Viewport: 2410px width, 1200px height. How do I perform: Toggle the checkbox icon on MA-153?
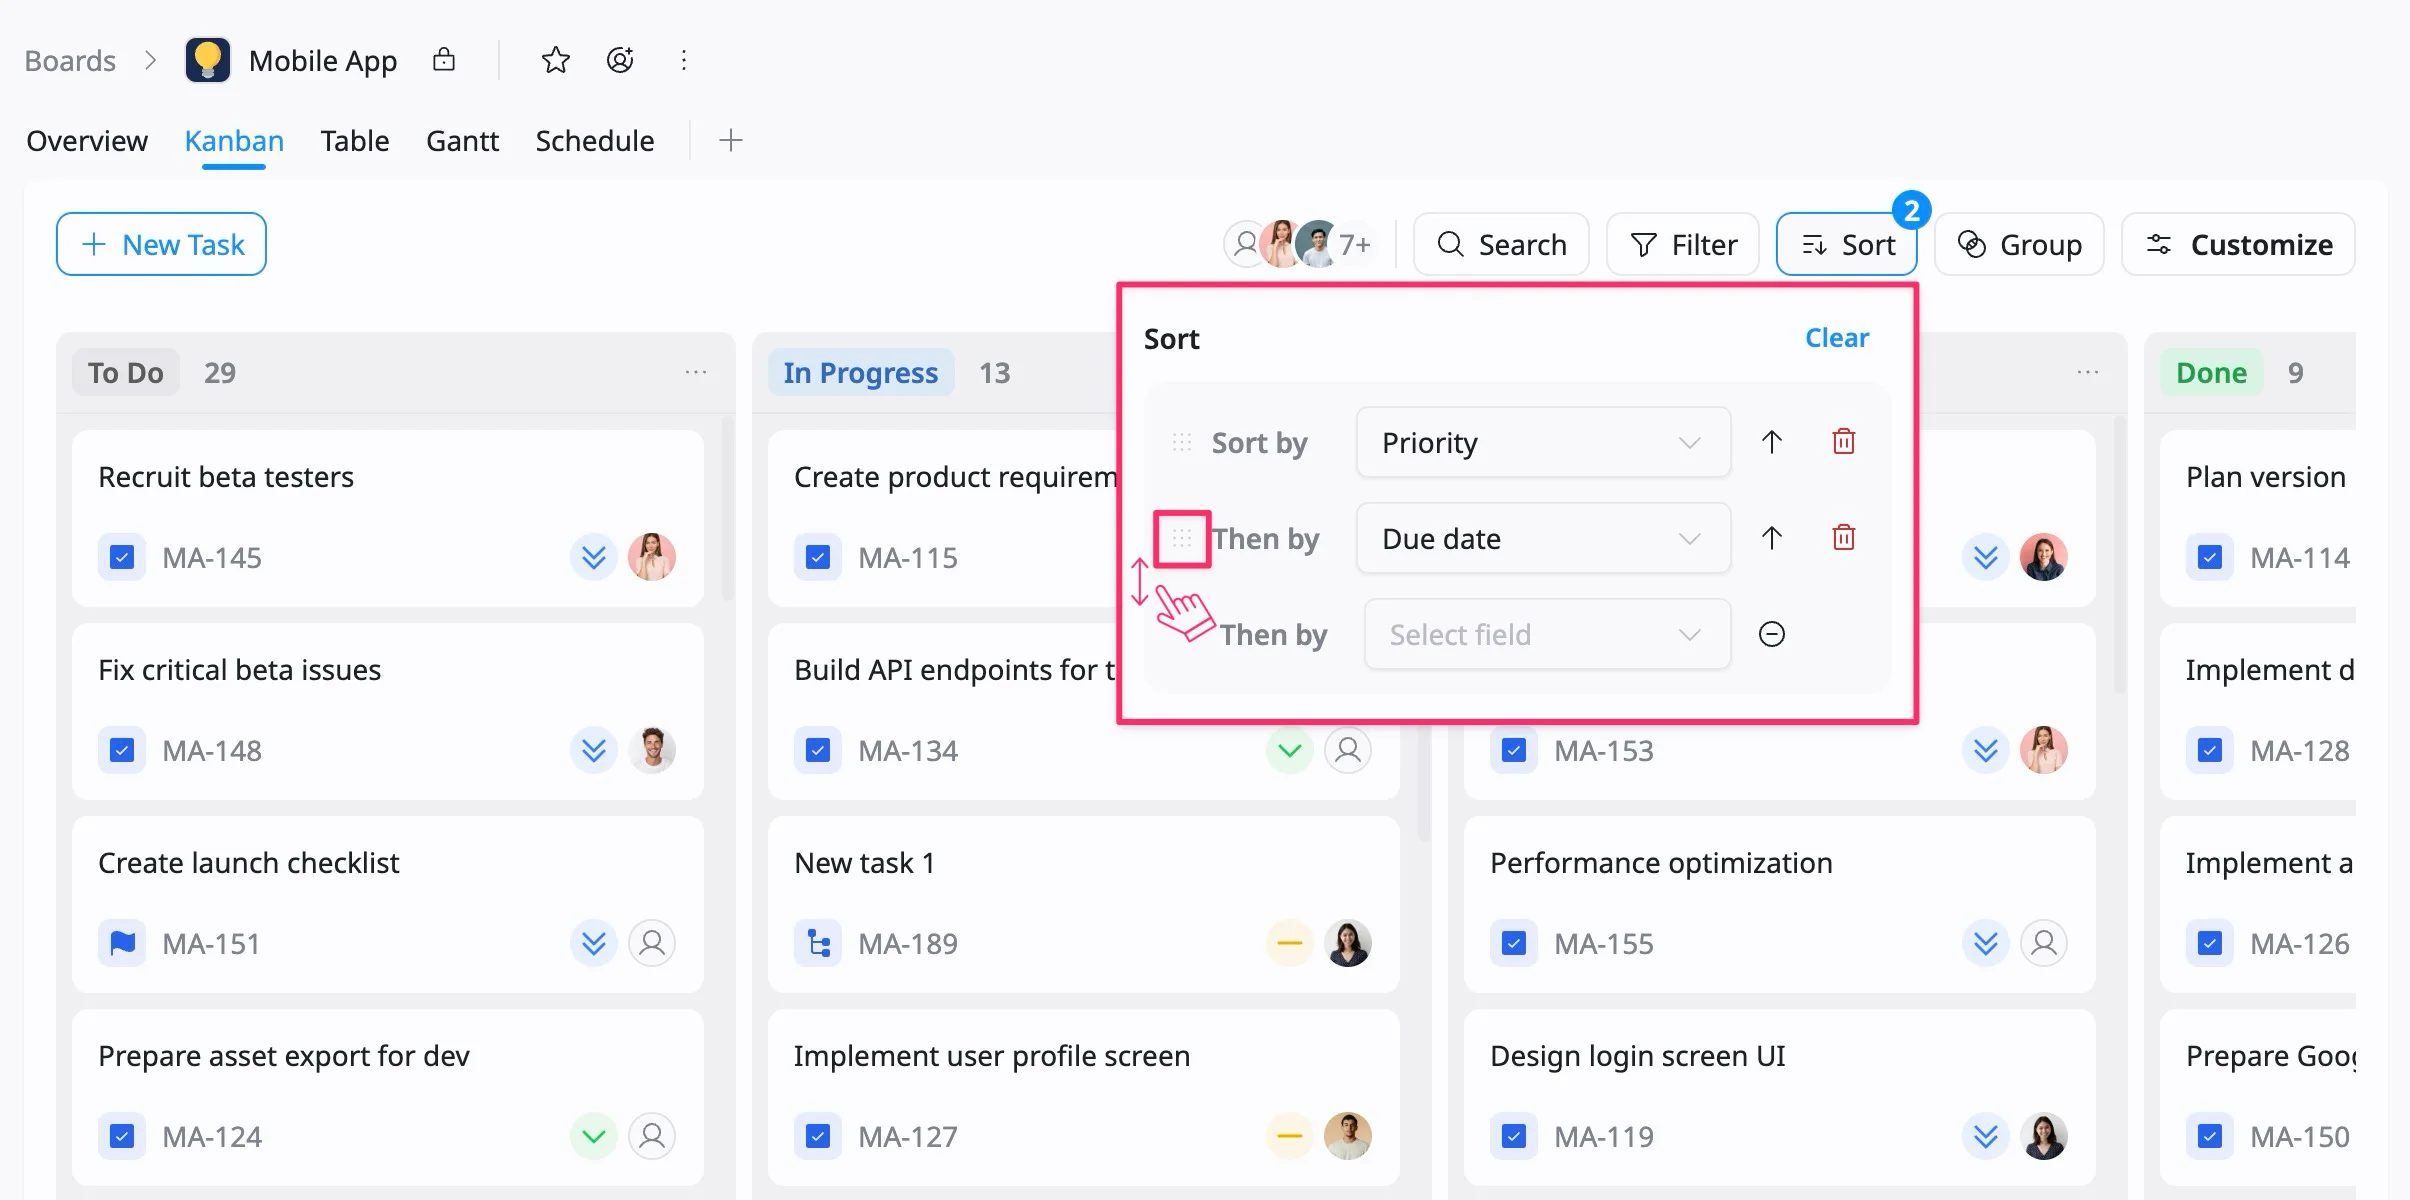1514,749
